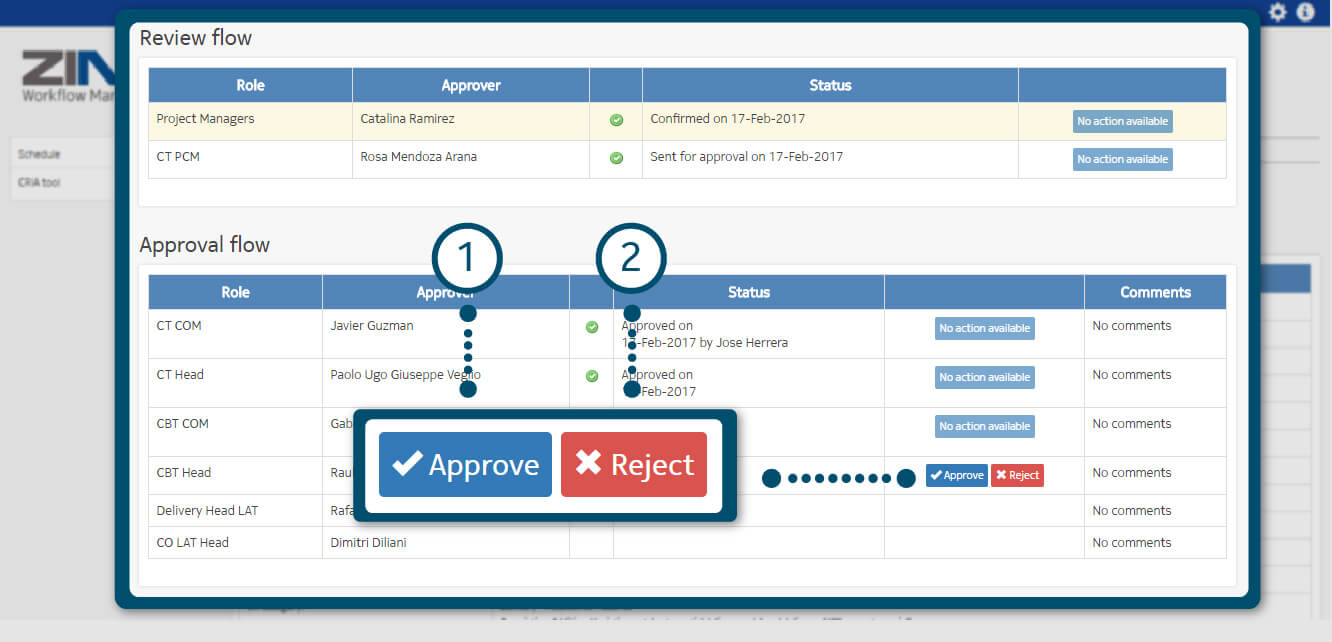Open the settings gear icon
The width and height of the screenshot is (1332, 642).
click(1278, 12)
